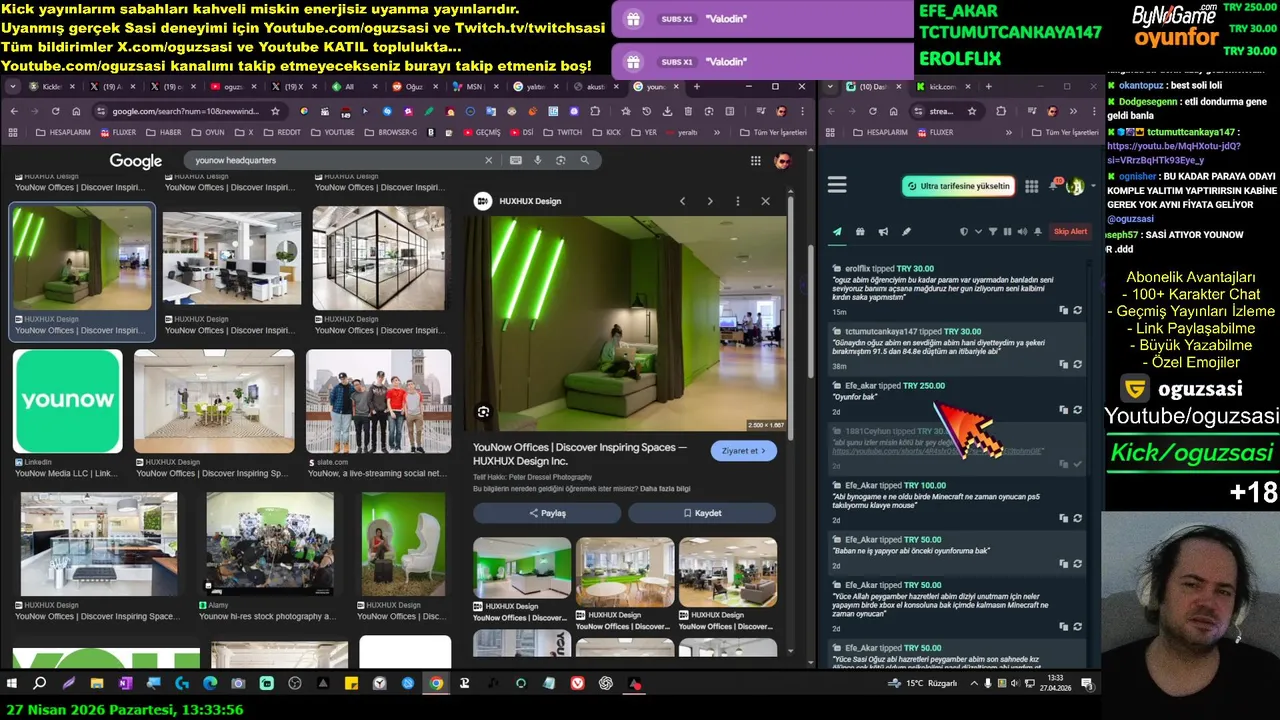Switch to the oguzsasi YouTube tab
Viewport: 1280px width, 720px height.
pyautogui.click(x=232, y=87)
